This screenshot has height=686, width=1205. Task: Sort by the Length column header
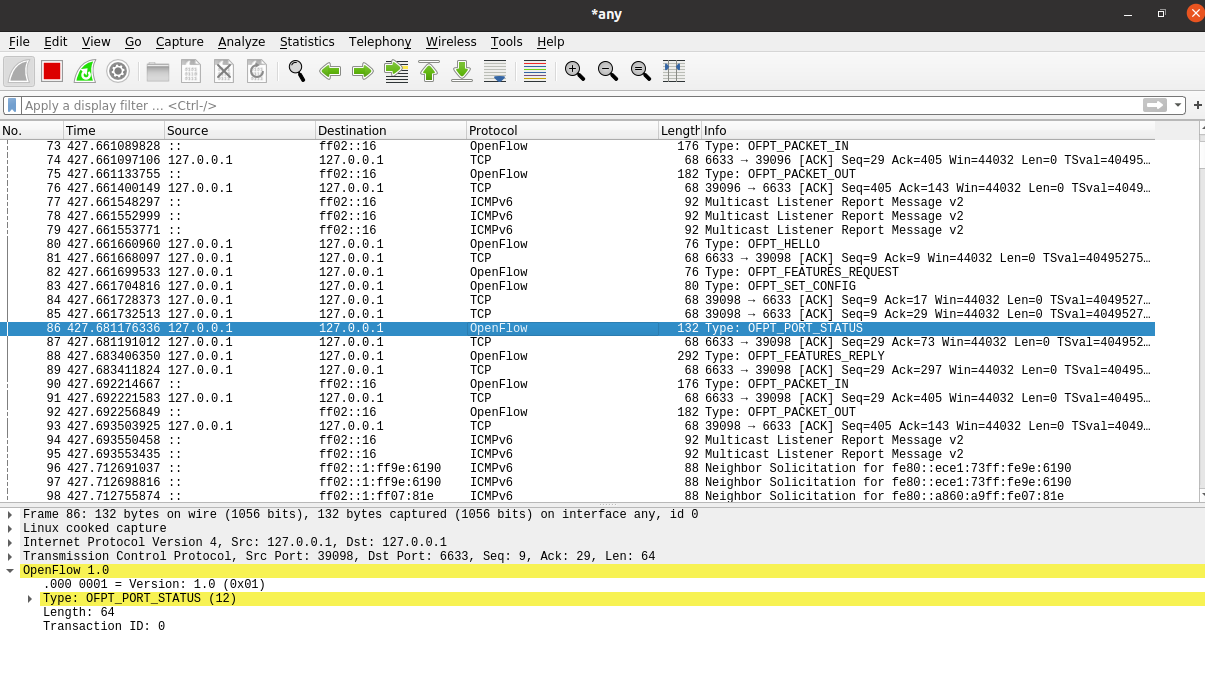(x=680, y=131)
